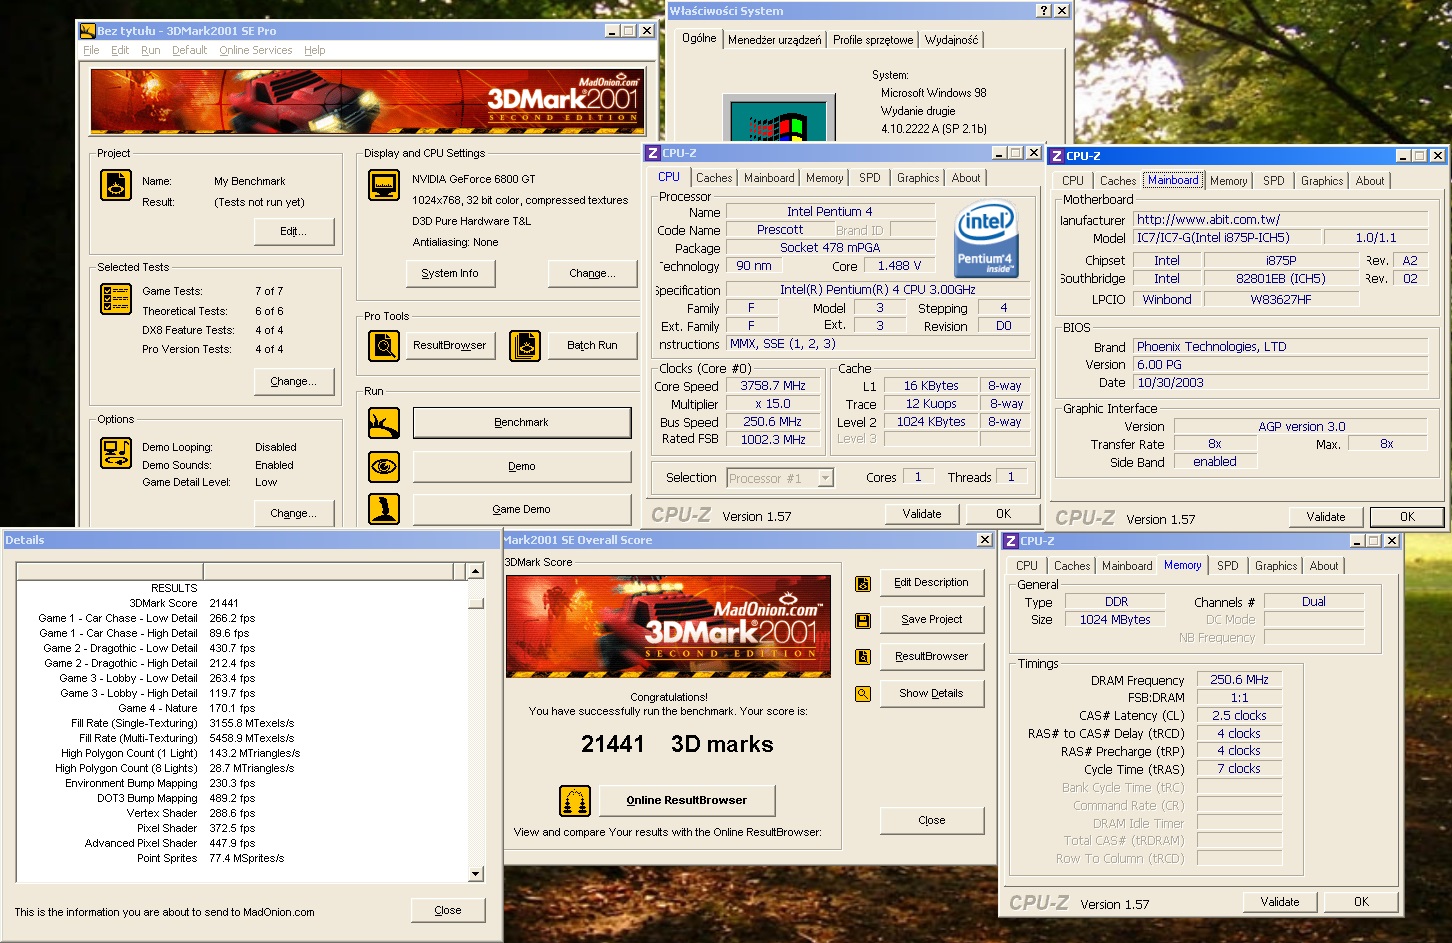Select Graphics tab in CPU-Z Memory window
Image resolution: width=1452 pixels, height=943 pixels.
(1276, 566)
